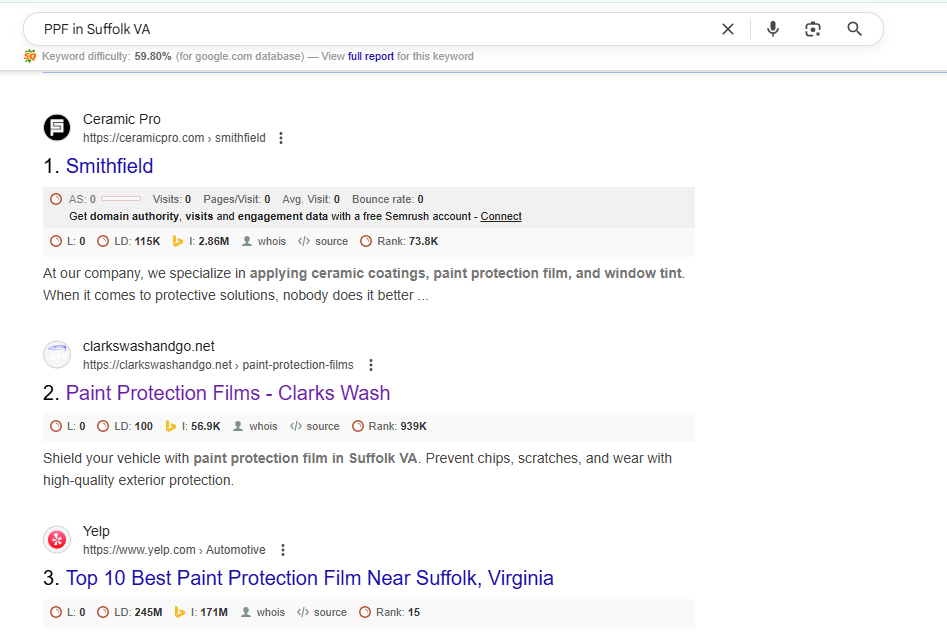Click the clarkswashandgo.net favicon
The image size is (947, 635).
click(x=57, y=355)
